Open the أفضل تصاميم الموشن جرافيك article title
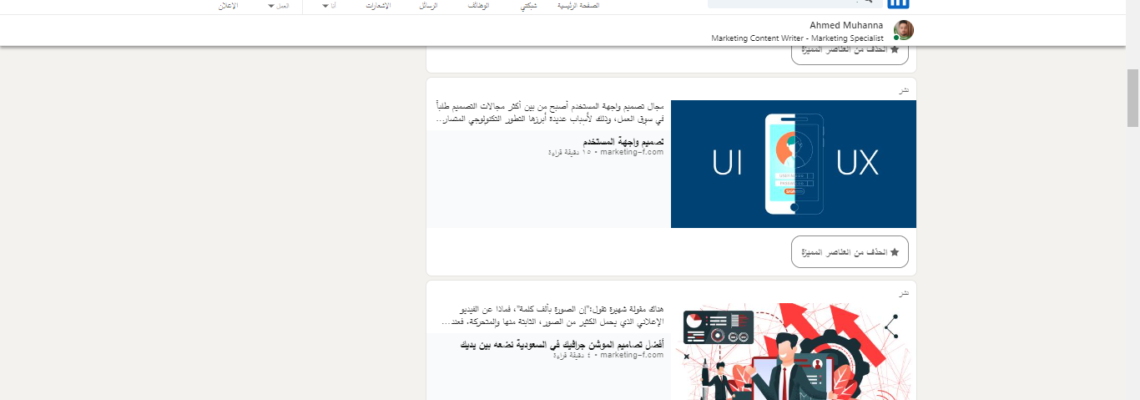 (562, 344)
